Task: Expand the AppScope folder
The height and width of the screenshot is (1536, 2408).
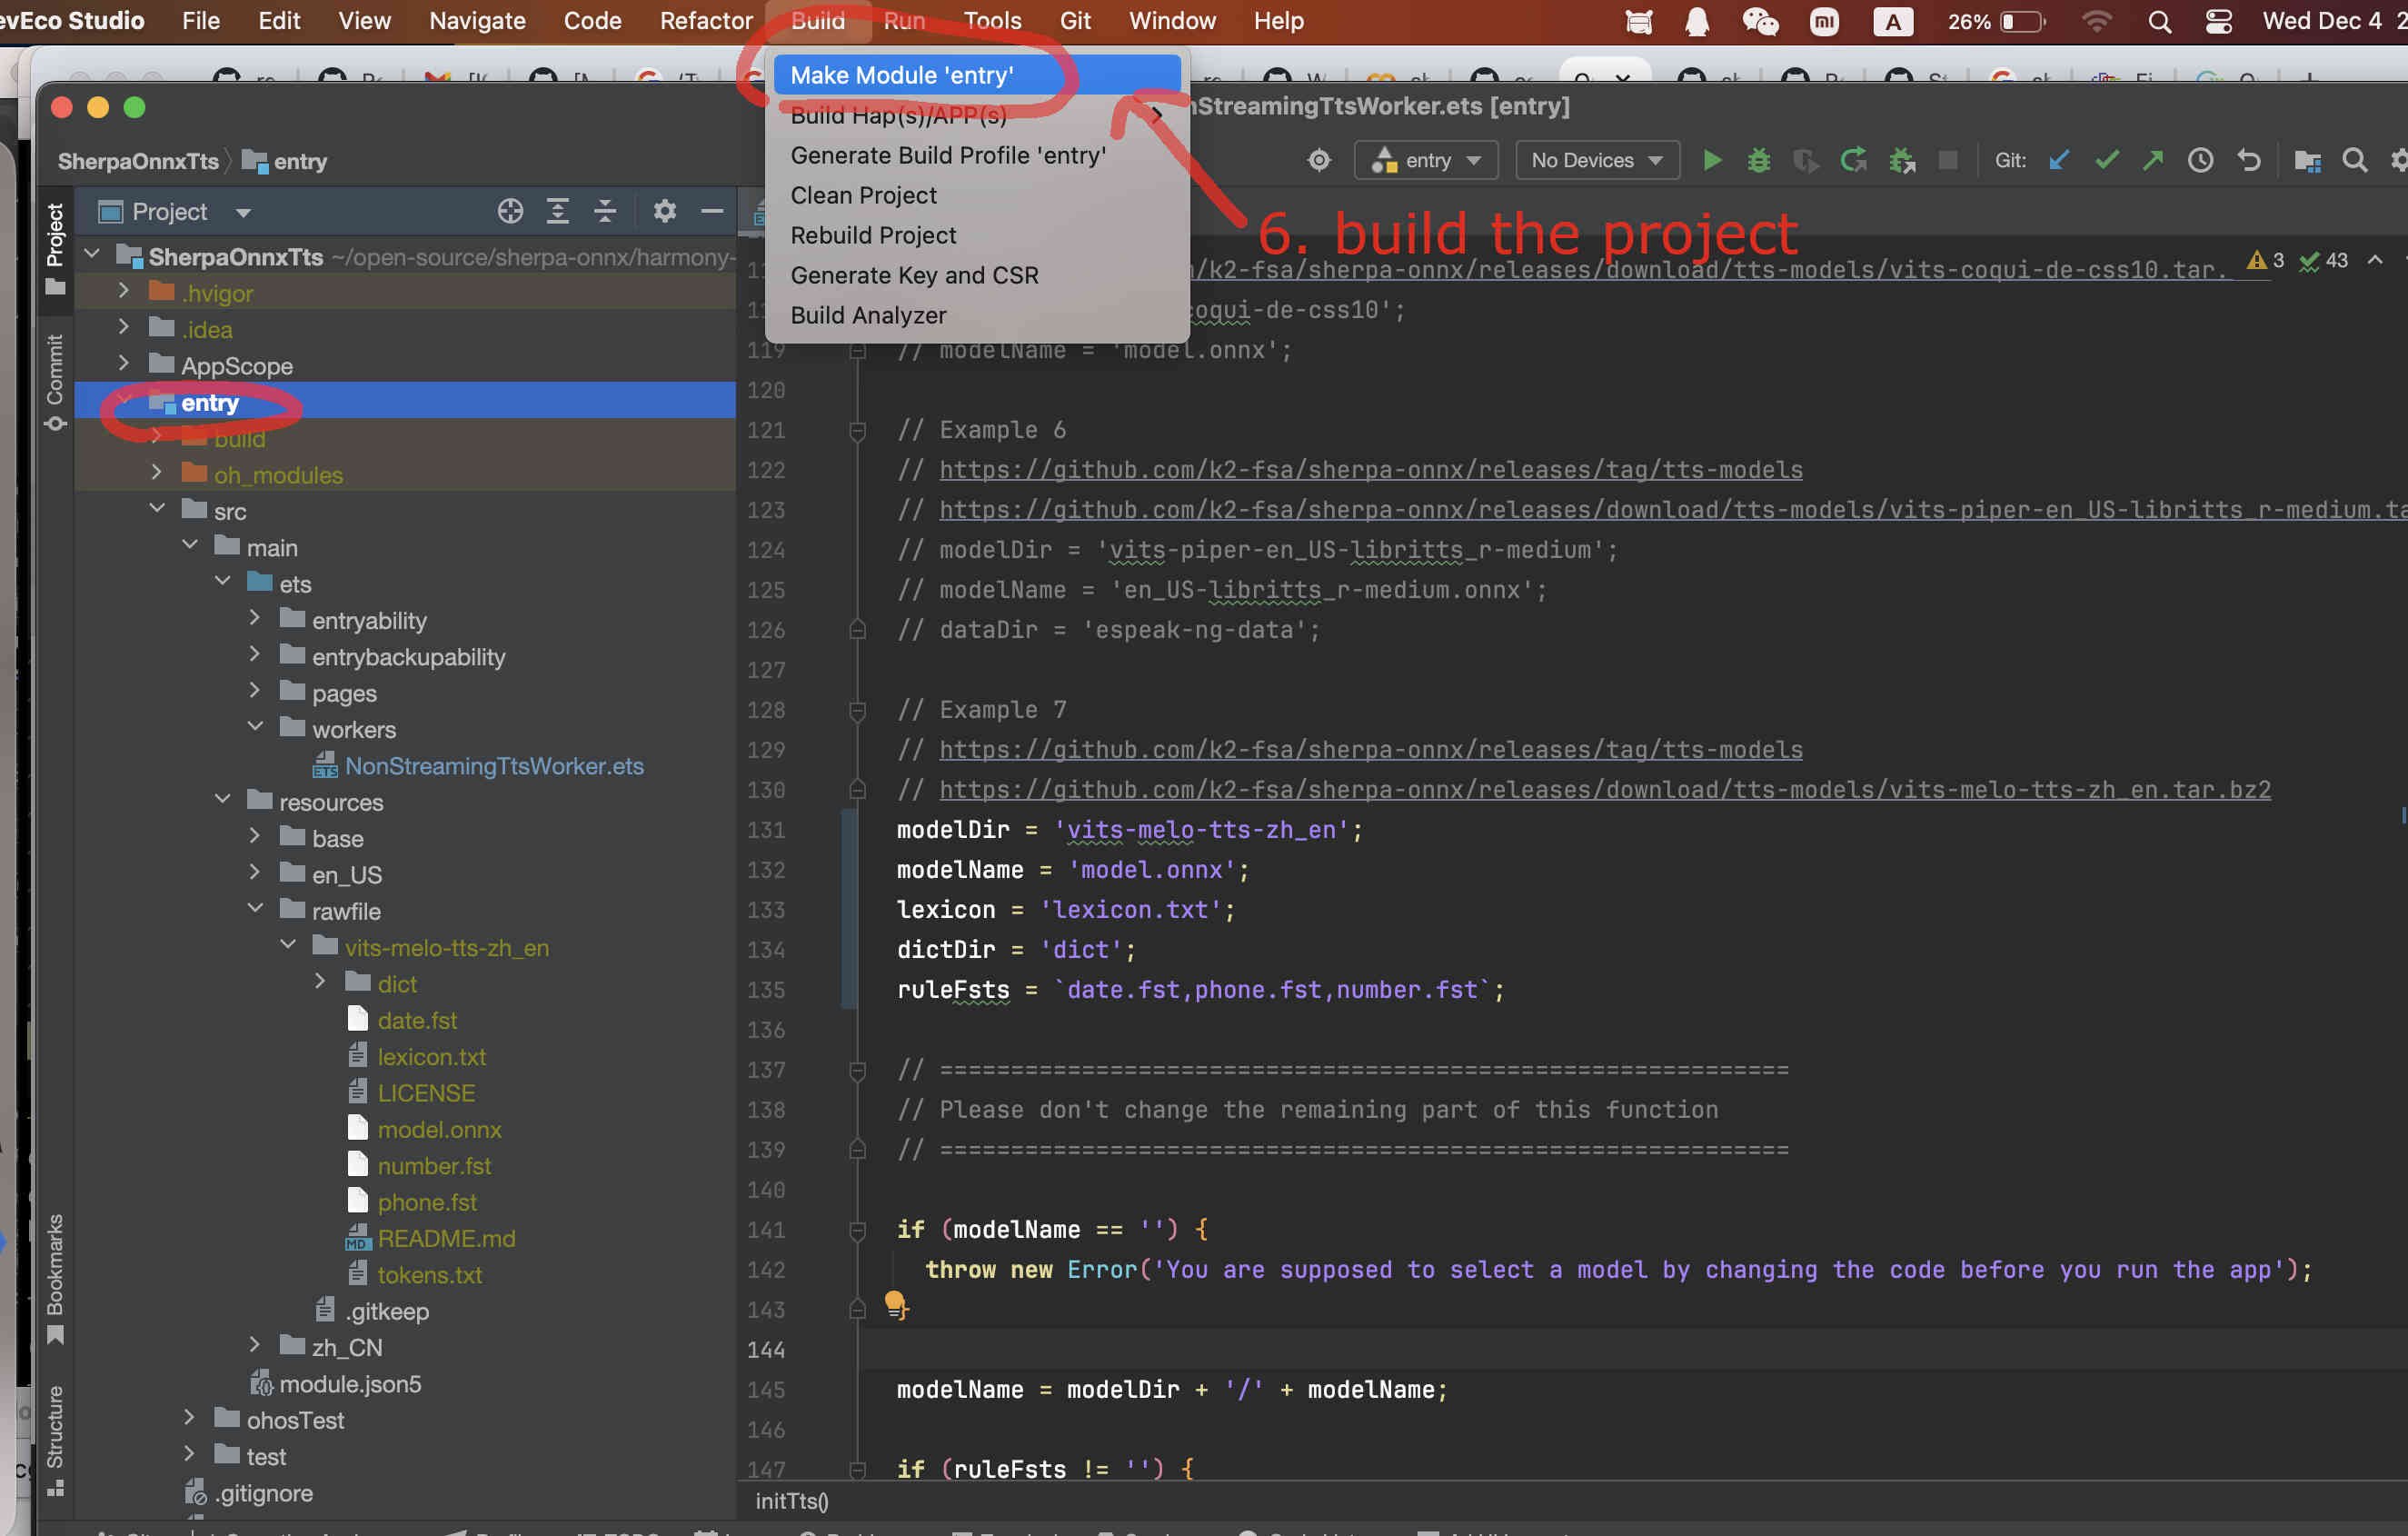Action: 123,364
